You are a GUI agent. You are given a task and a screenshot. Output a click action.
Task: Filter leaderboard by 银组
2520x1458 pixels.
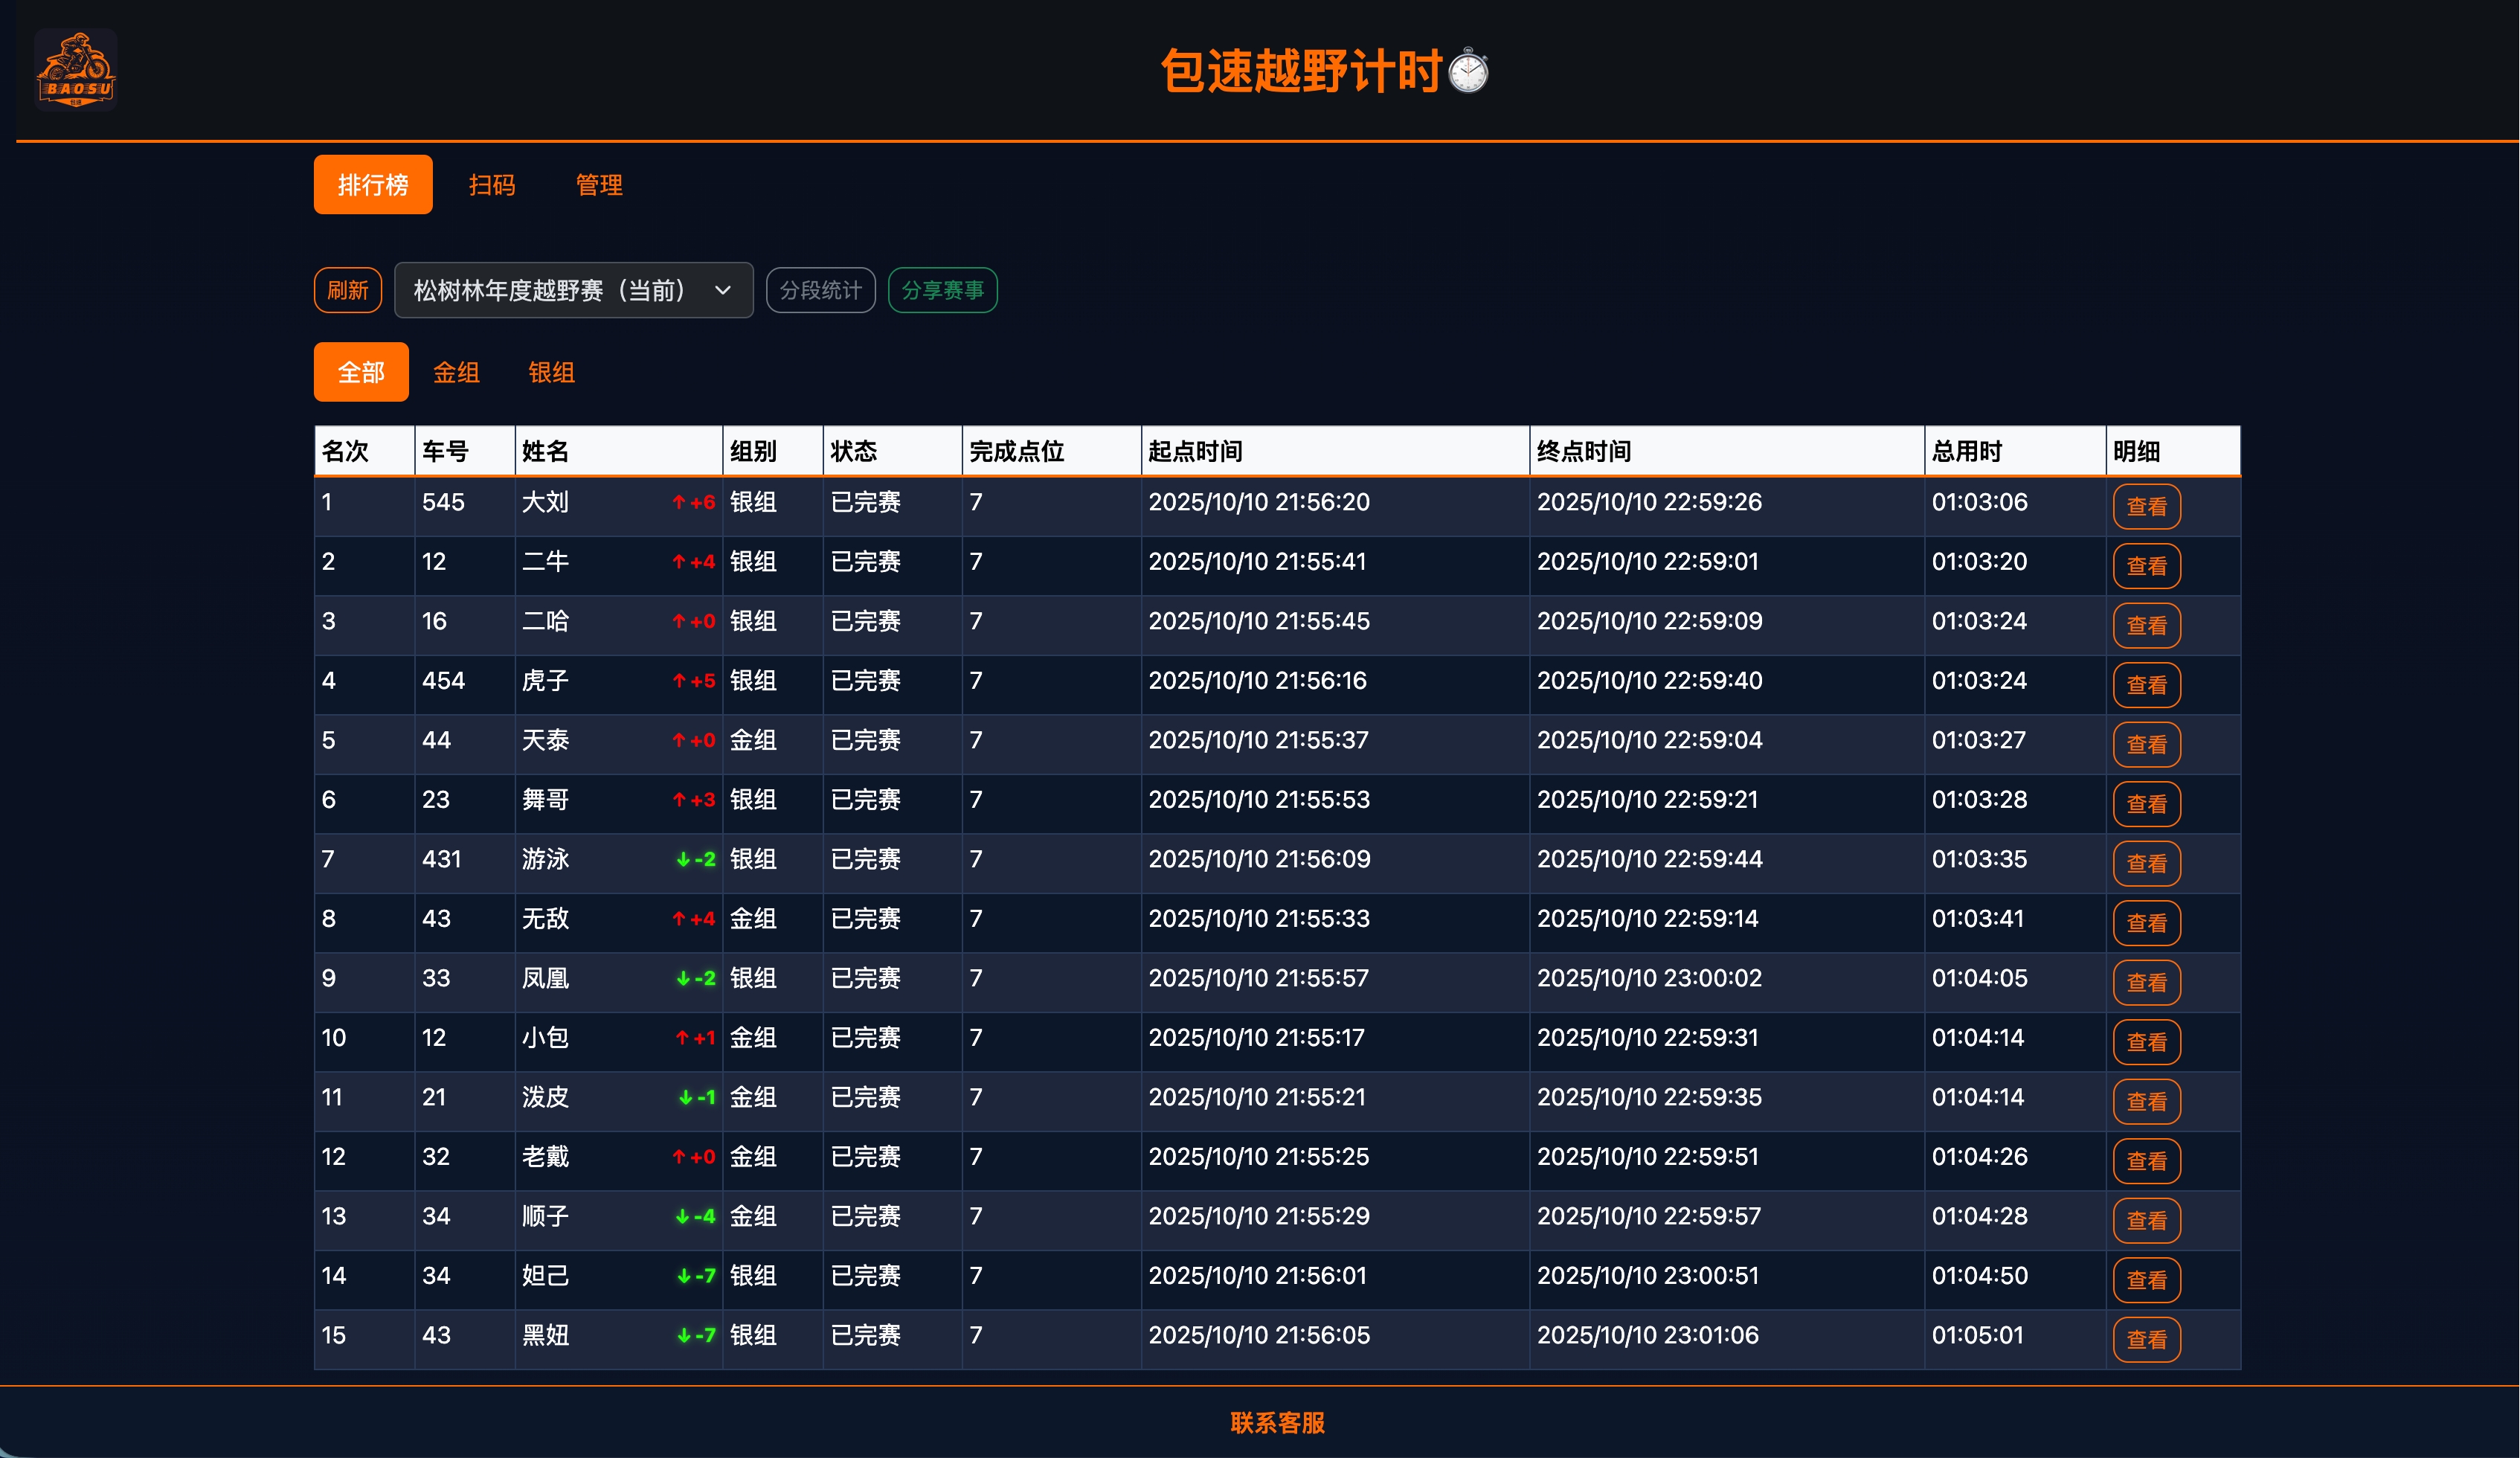tap(551, 373)
